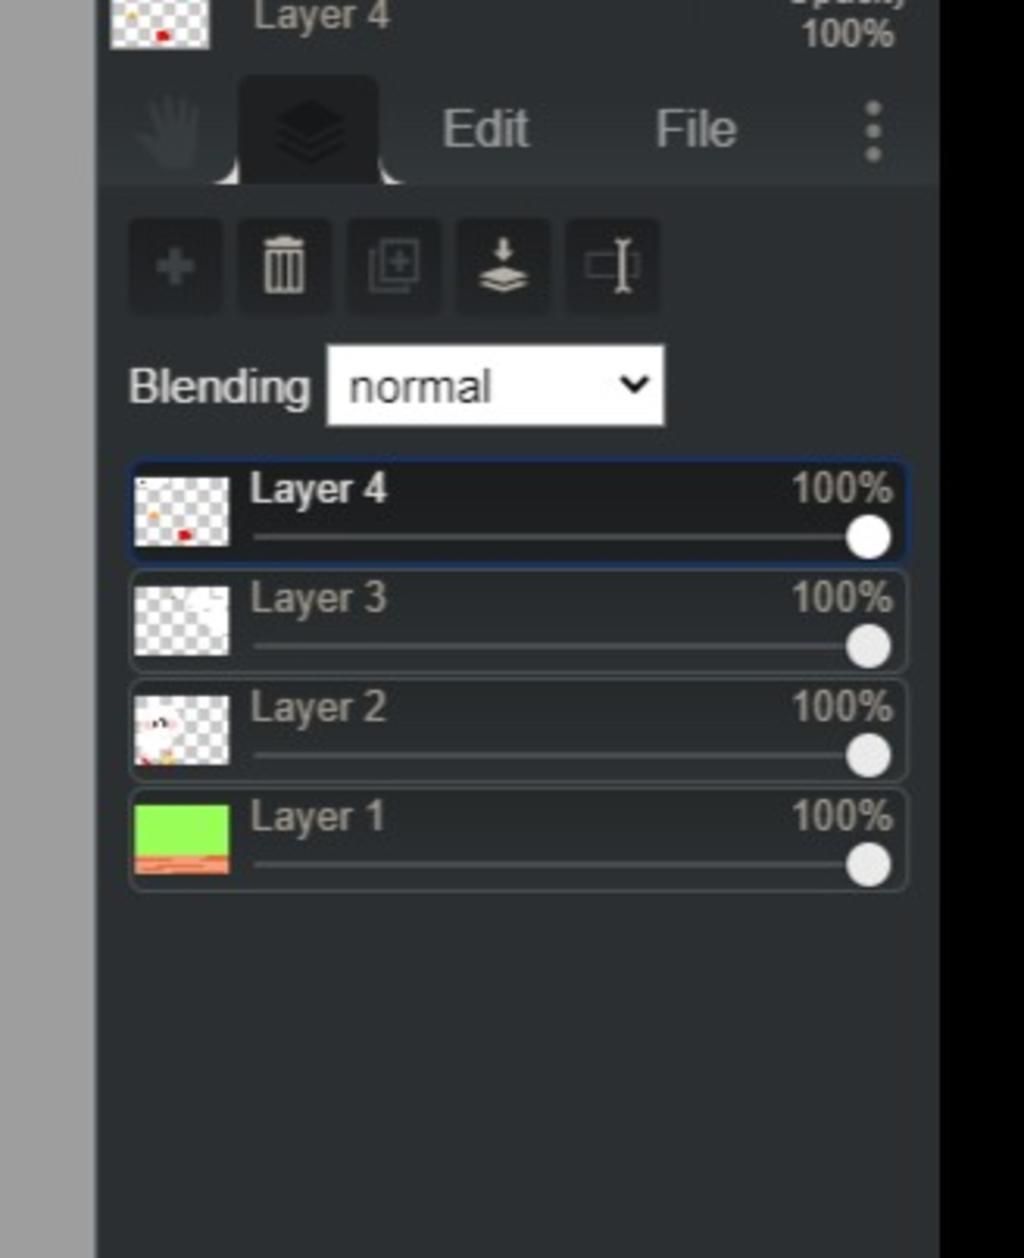Image resolution: width=1024 pixels, height=1258 pixels.
Task: Click the Layer 4 thumbnail in the list
Action: pos(182,512)
